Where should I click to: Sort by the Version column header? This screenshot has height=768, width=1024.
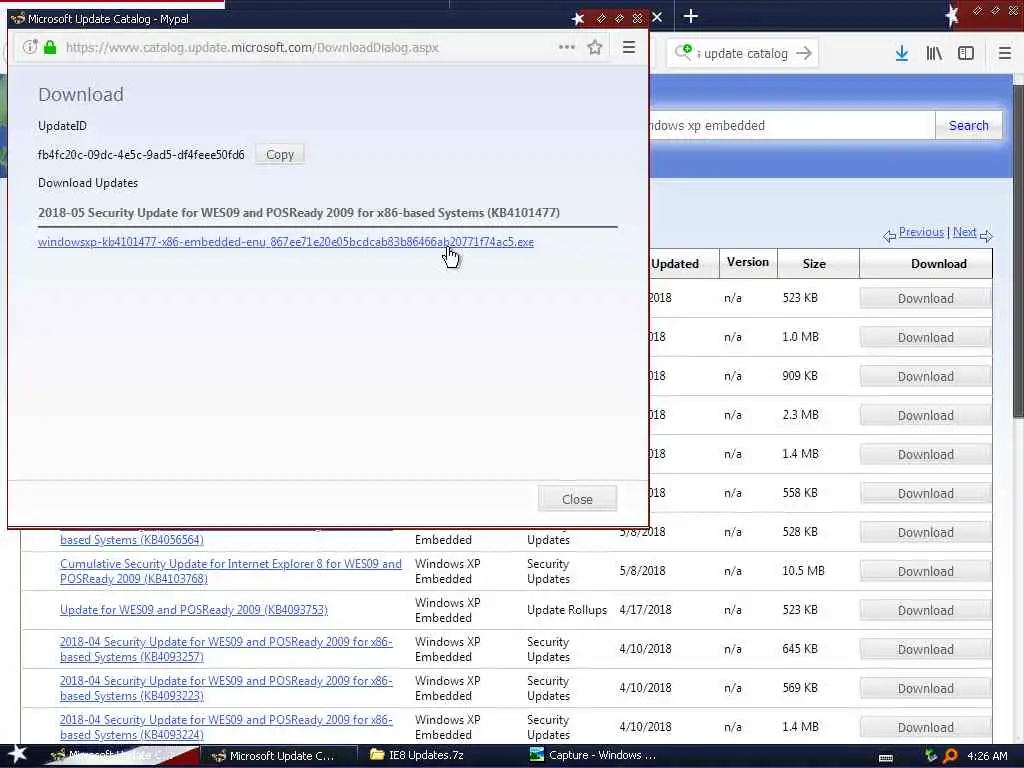click(x=748, y=263)
